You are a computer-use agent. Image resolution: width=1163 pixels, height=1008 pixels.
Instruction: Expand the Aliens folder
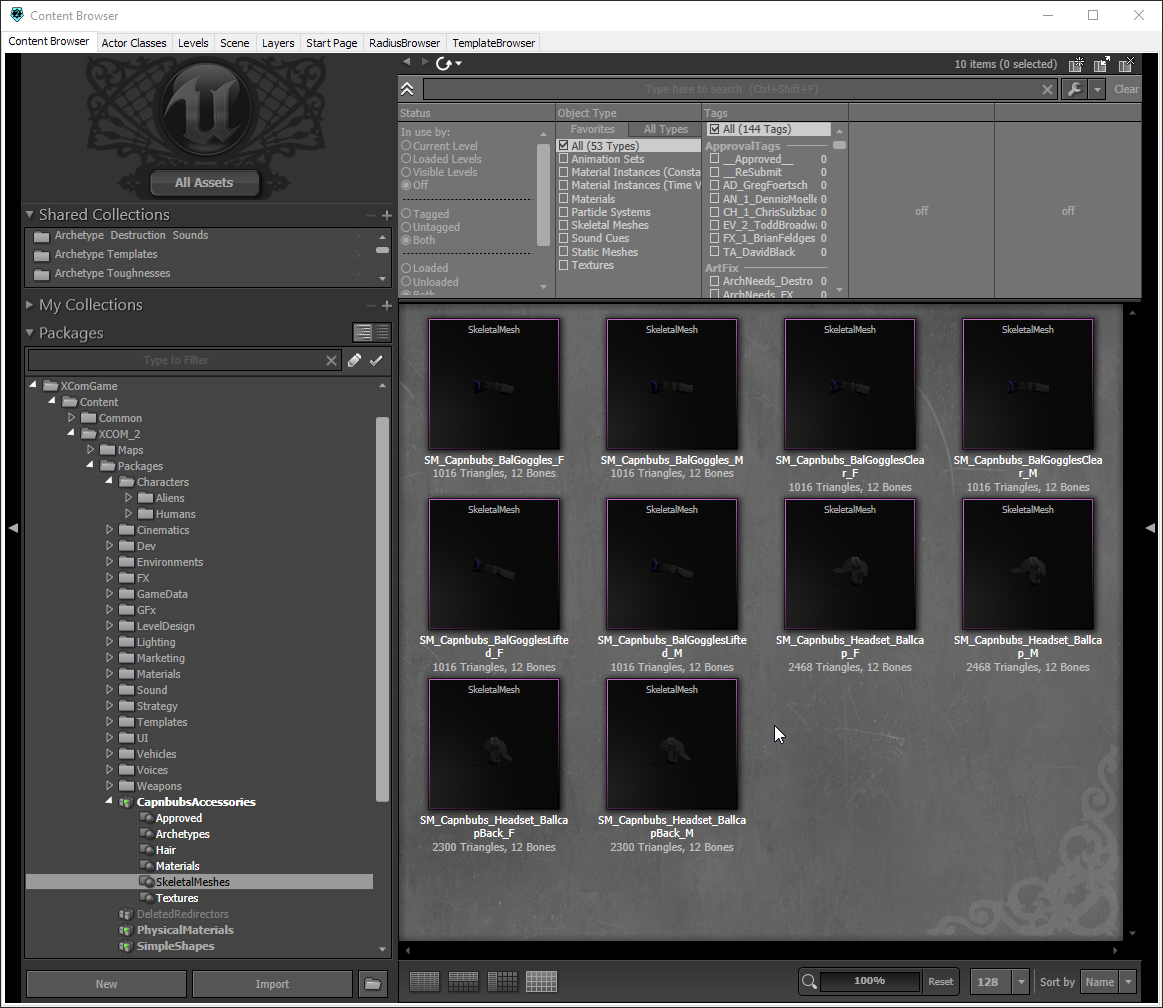coord(128,498)
